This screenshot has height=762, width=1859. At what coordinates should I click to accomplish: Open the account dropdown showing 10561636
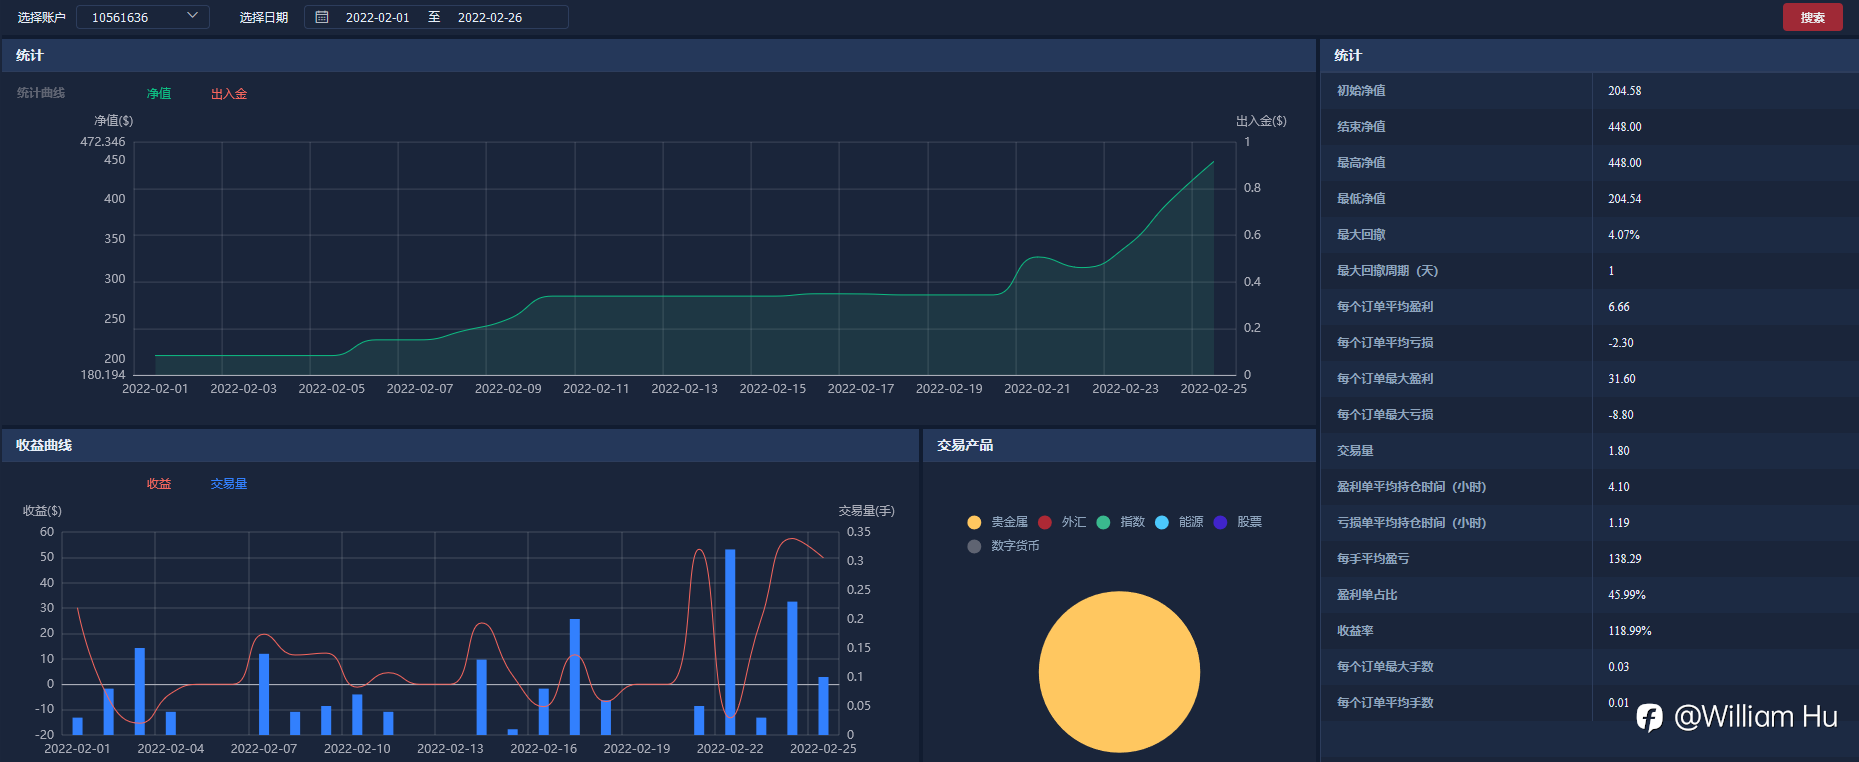coord(143,17)
